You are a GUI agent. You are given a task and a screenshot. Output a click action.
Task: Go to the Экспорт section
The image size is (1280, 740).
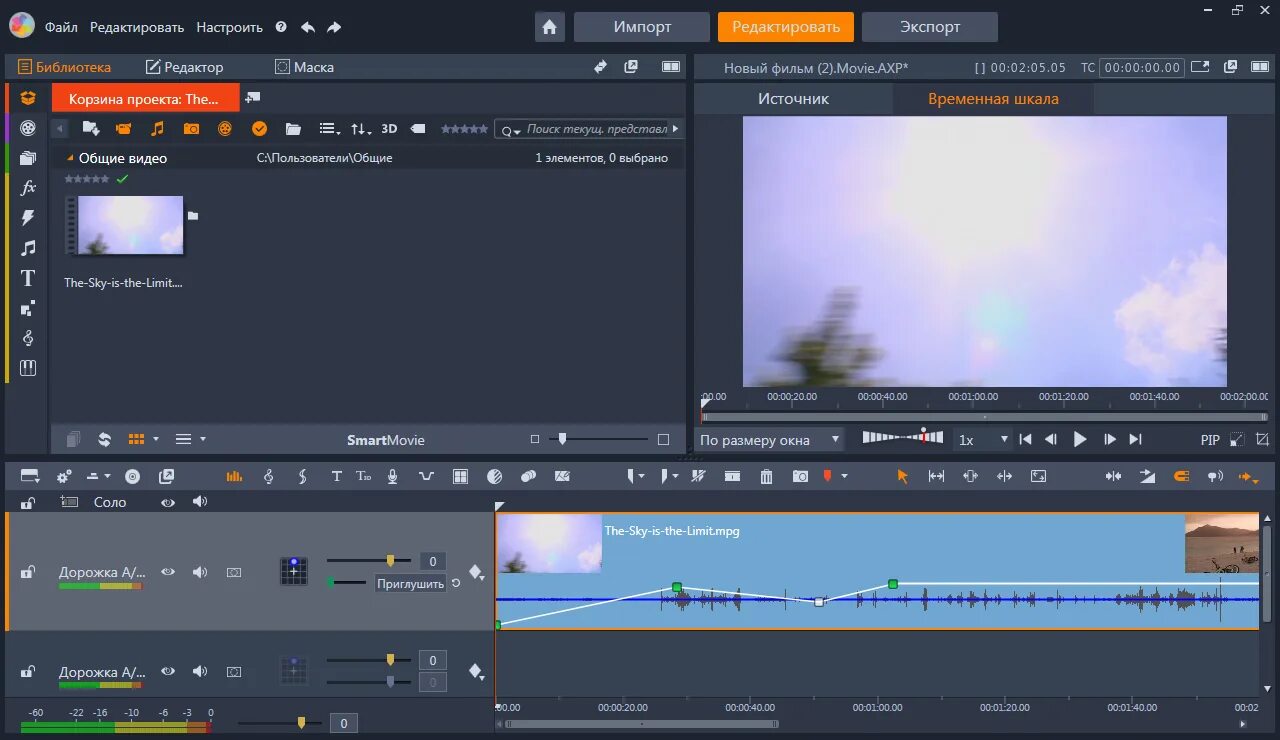pyautogui.click(x=930, y=27)
